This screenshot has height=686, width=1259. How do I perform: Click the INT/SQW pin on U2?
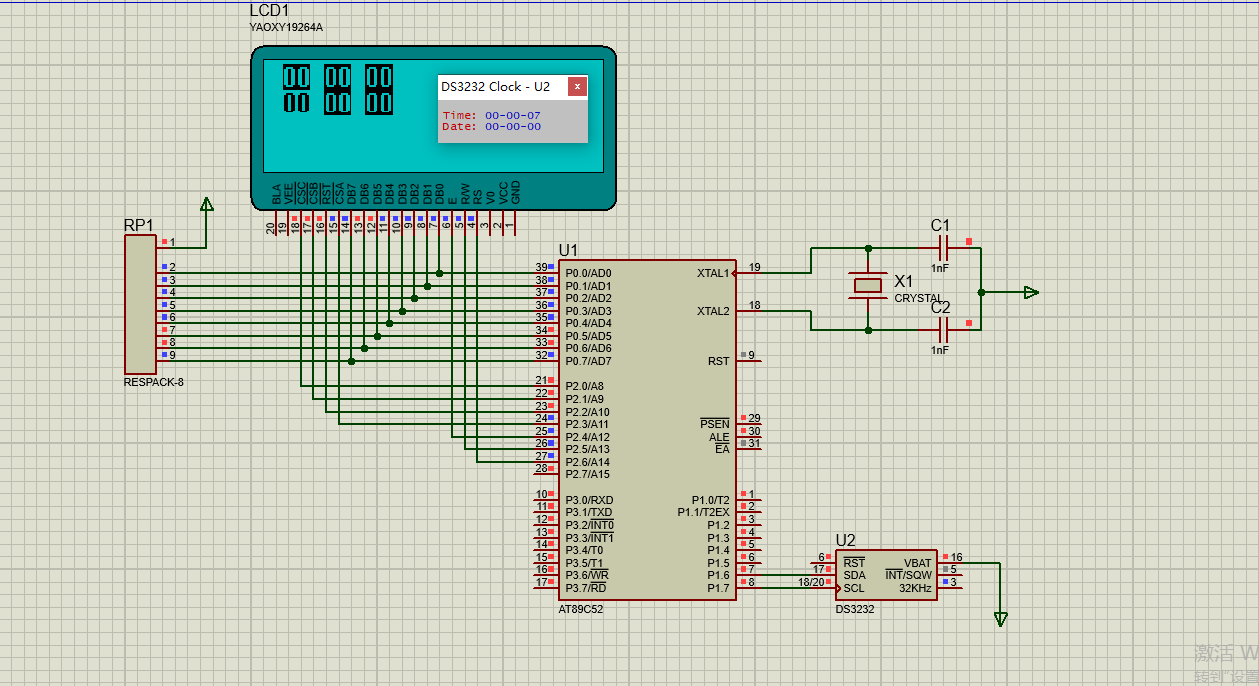909,575
